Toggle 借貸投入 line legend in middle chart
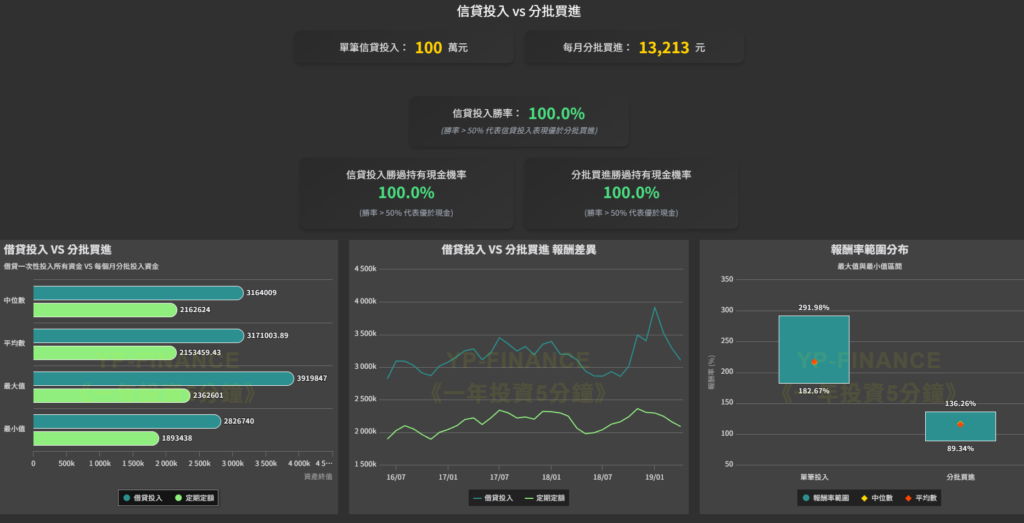Viewport: 1024px width, 523px height. pyautogui.click(x=491, y=497)
